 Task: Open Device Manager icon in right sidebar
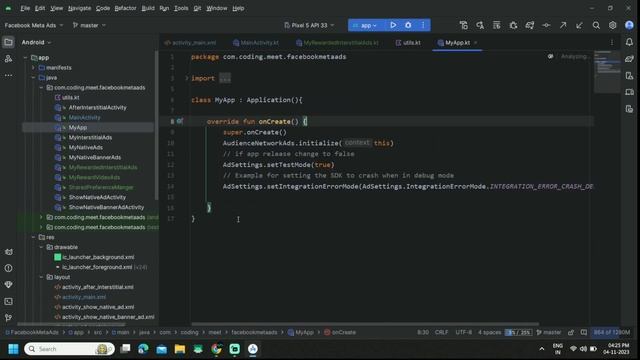[629, 76]
